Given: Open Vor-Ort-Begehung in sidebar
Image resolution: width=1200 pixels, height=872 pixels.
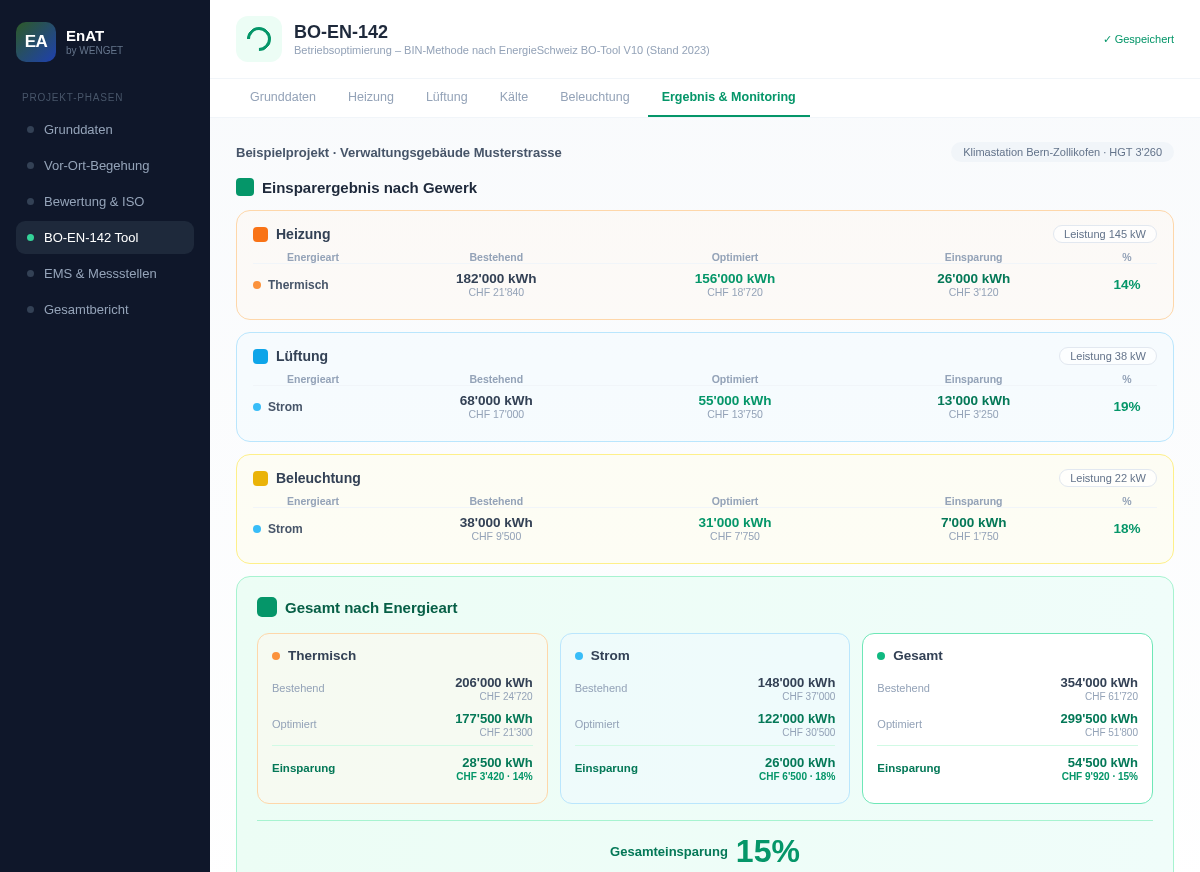Looking at the screenshot, I should (x=105, y=165).
